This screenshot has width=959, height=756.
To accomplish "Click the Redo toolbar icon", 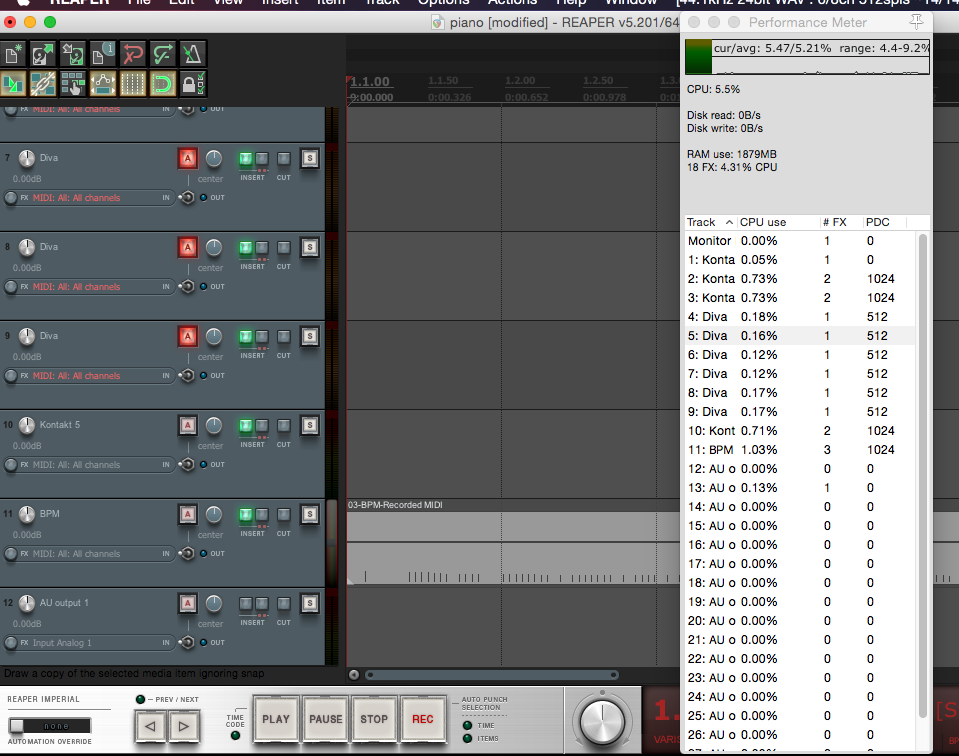I will click(163, 54).
